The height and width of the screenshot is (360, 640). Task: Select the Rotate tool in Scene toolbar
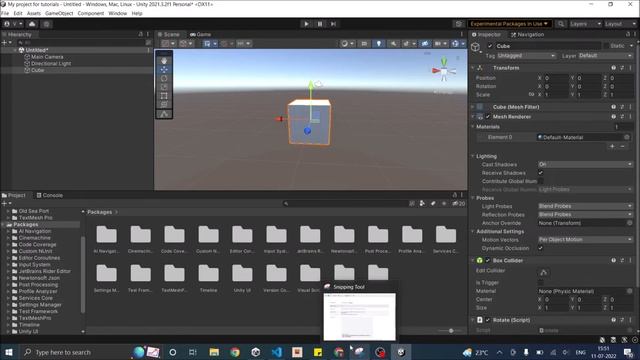(164, 78)
